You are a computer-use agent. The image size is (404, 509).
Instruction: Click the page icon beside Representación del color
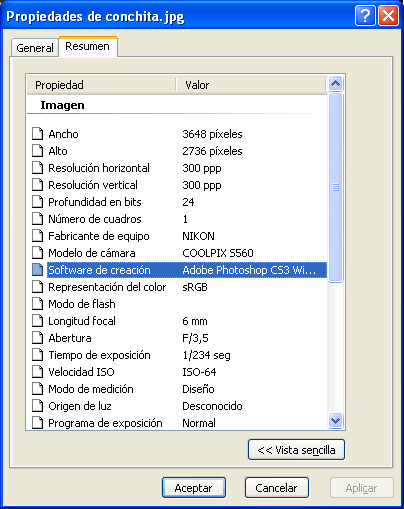38,287
